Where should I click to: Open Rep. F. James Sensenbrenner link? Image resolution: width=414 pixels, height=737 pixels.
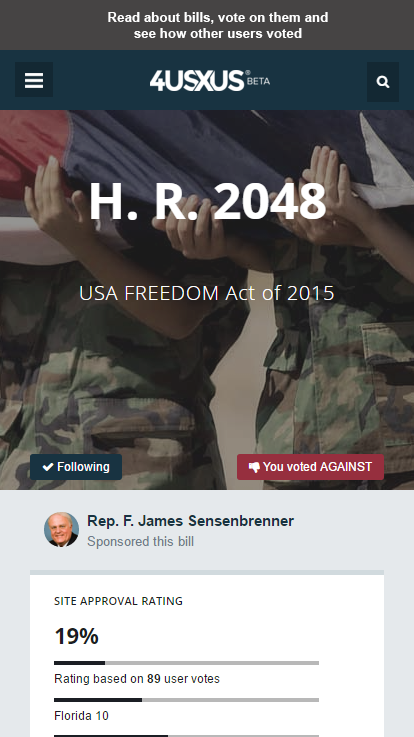tap(190, 521)
